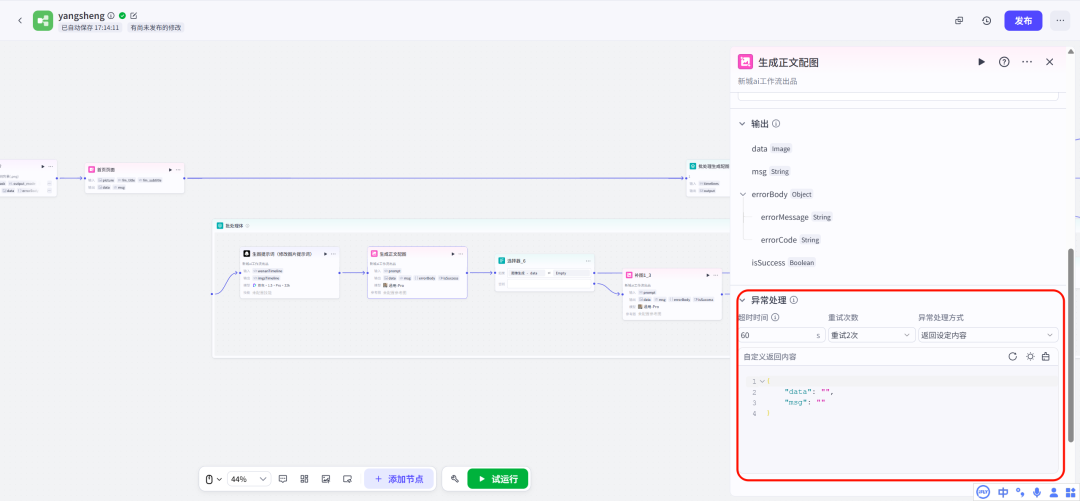This screenshot has height=501, width=1080.
Task: Open the 首页贴图 node three-dot menu
Action: pyautogui.click(x=178, y=169)
